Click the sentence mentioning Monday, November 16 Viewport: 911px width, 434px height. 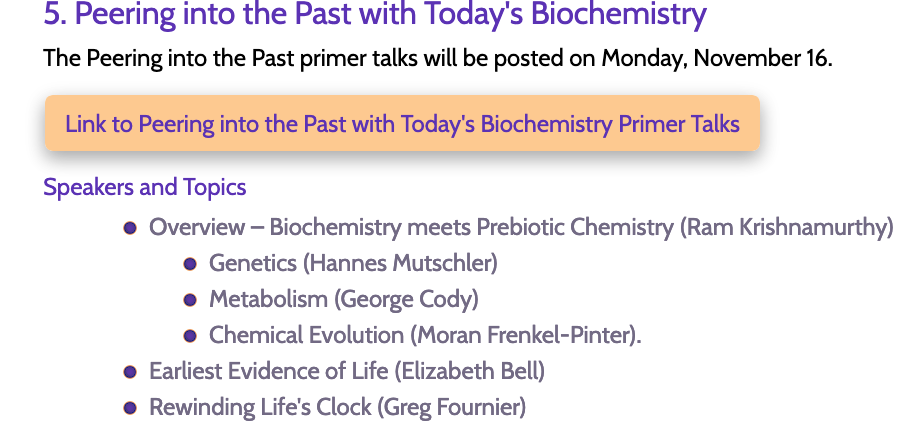click(438, 58)
